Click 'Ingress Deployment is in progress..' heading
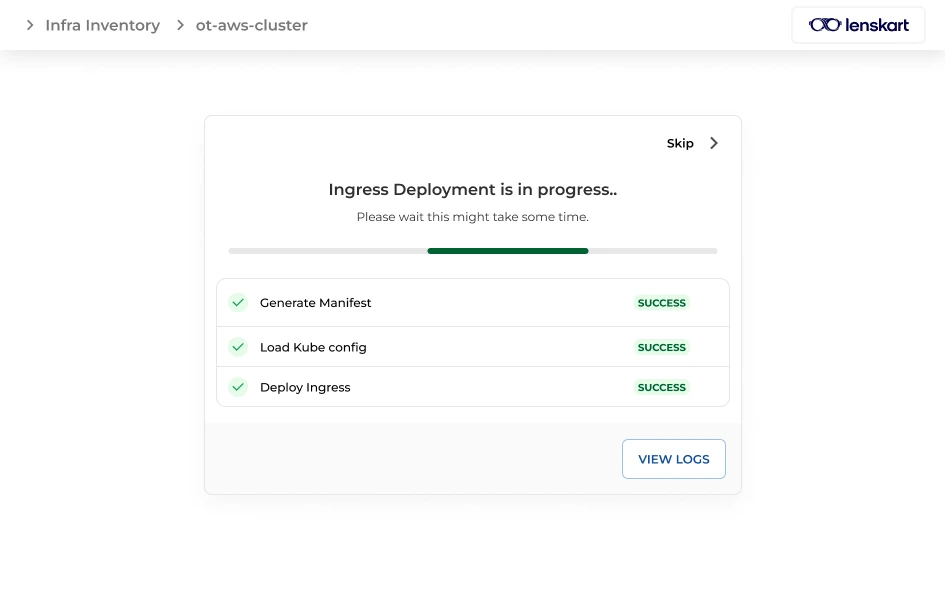The width and height of the screenshot is (945, 591). coord(472,190)
